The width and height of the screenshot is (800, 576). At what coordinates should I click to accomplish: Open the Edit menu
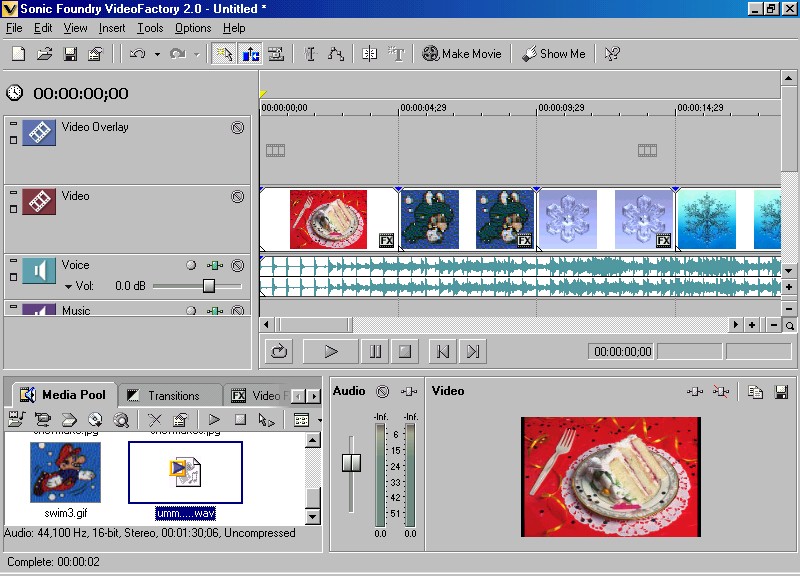click(x=43, y=28)
